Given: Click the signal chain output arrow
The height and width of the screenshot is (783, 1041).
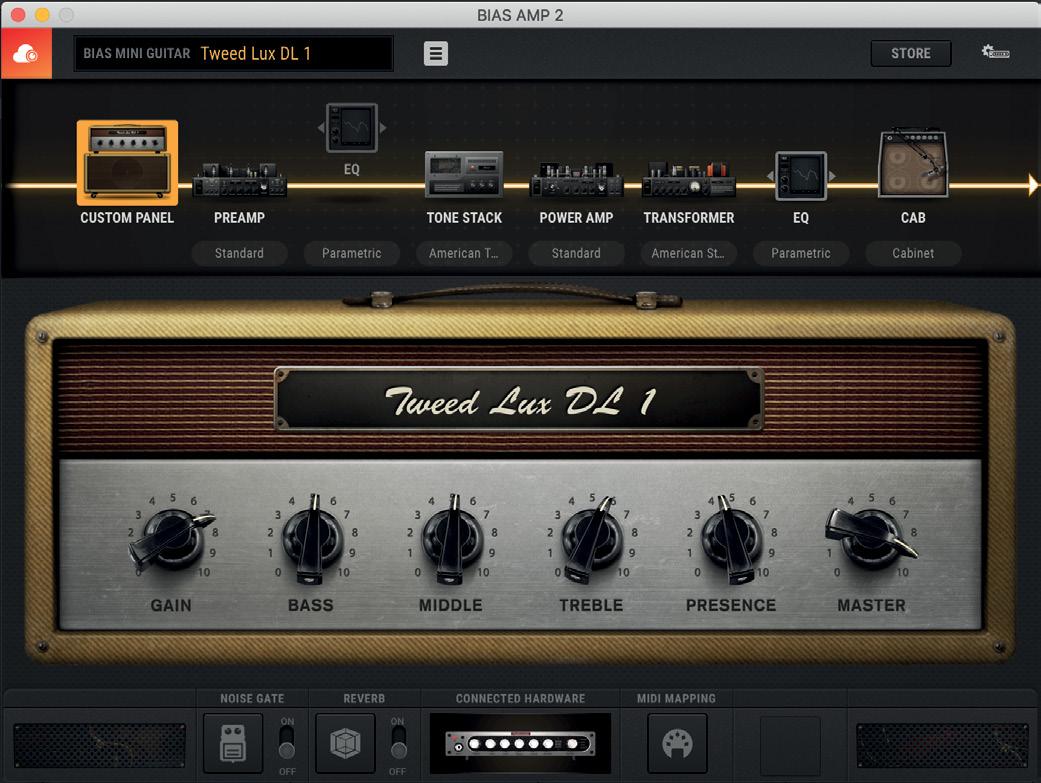Looking at the screenshot, I should coord(1033,185).
